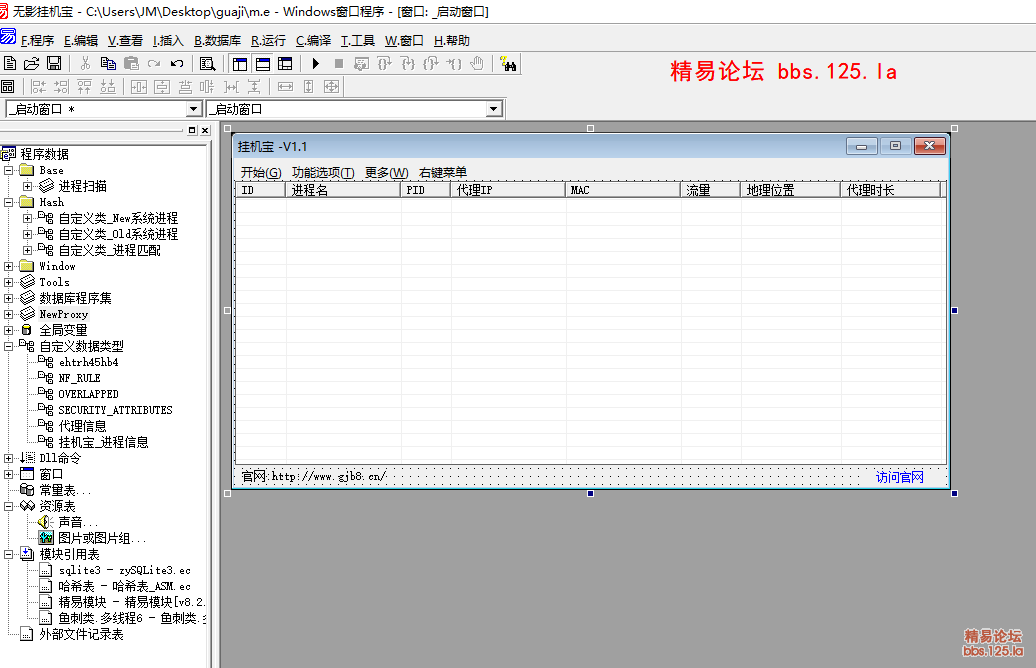Click the hand breakpoint icon

click(476, 63)
